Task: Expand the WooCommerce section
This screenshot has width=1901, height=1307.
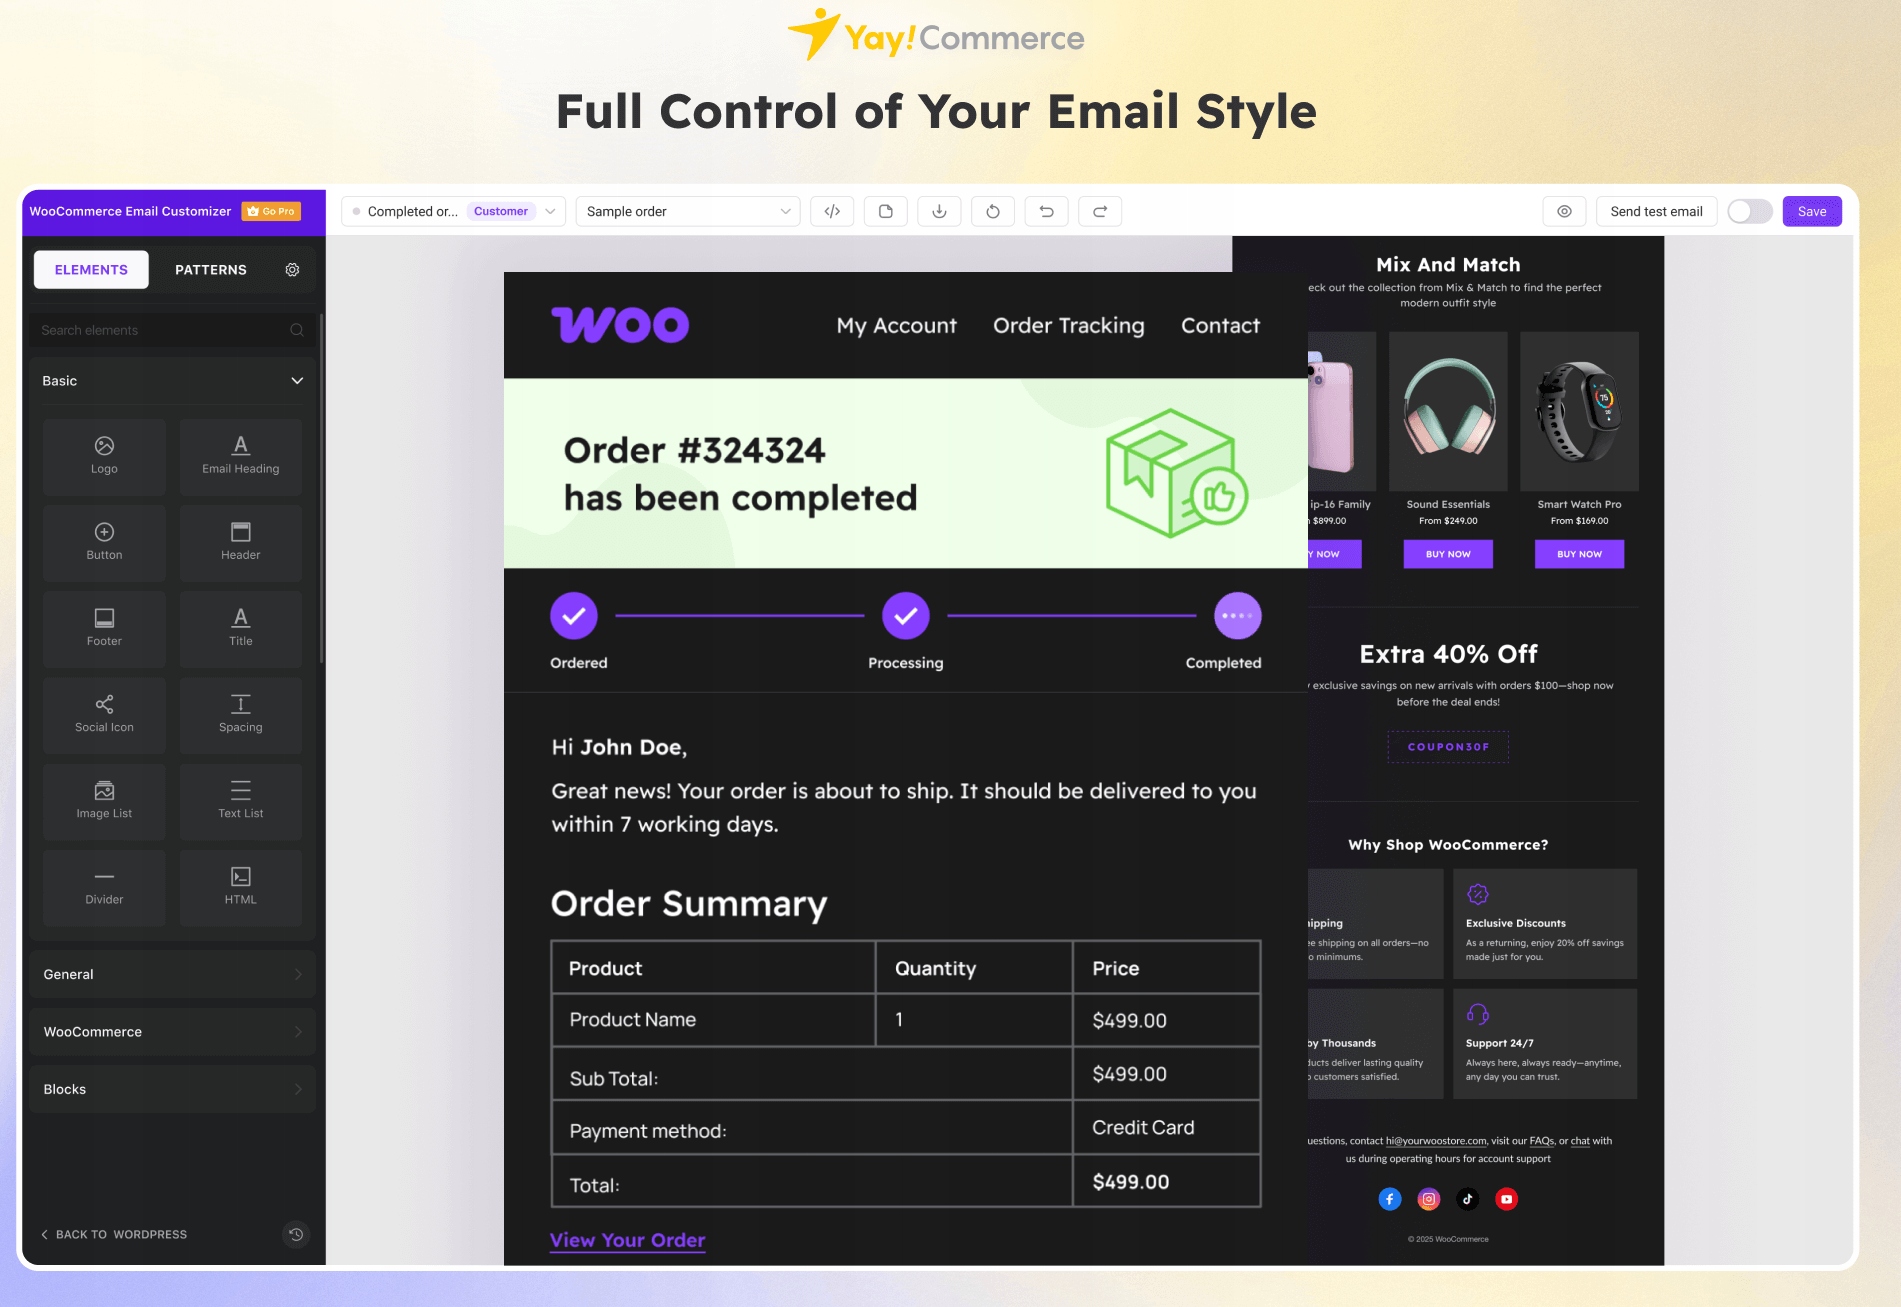Action: coord(172,1032)
